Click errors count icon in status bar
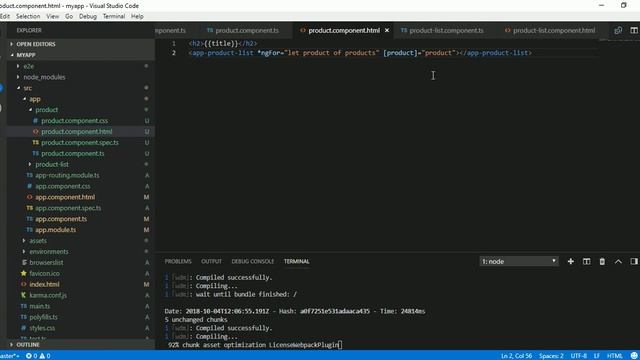Viewport: 640px width, 360px height. (31, 356)
